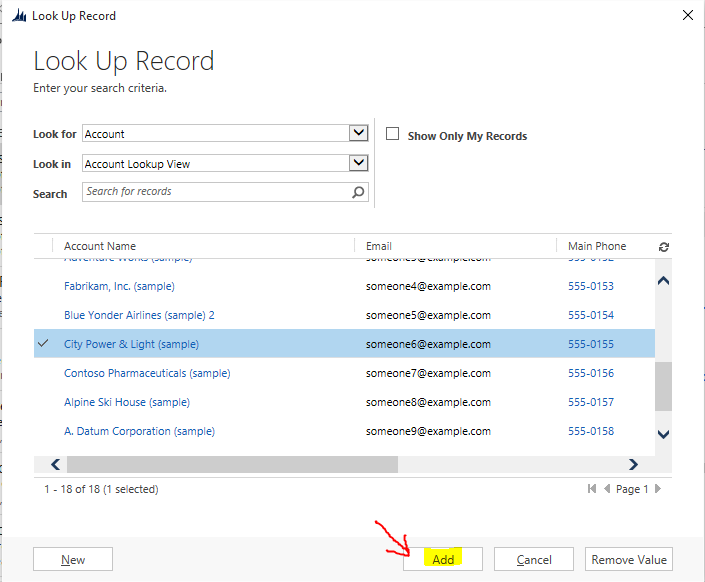Enable Show Only My Records checkbox
The width and height of the screenshot is (705, 582).
tap(392, 134)
